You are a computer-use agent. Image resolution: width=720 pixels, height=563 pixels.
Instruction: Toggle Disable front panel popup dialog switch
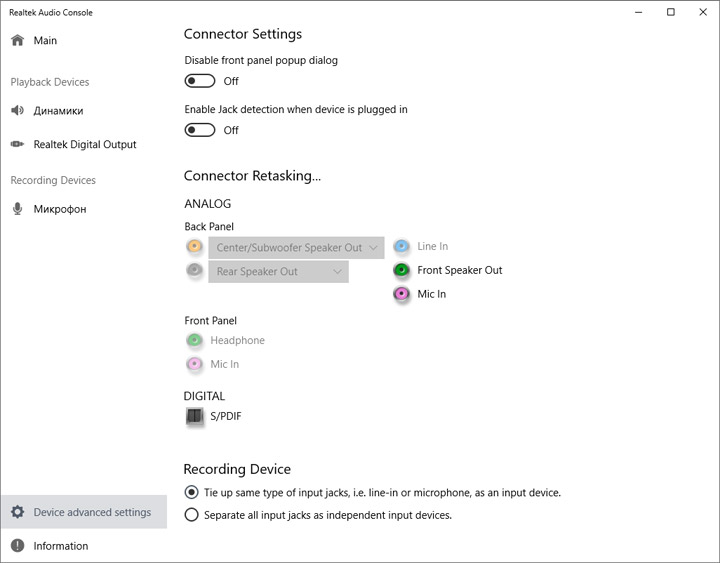click(x=200, y=81)
